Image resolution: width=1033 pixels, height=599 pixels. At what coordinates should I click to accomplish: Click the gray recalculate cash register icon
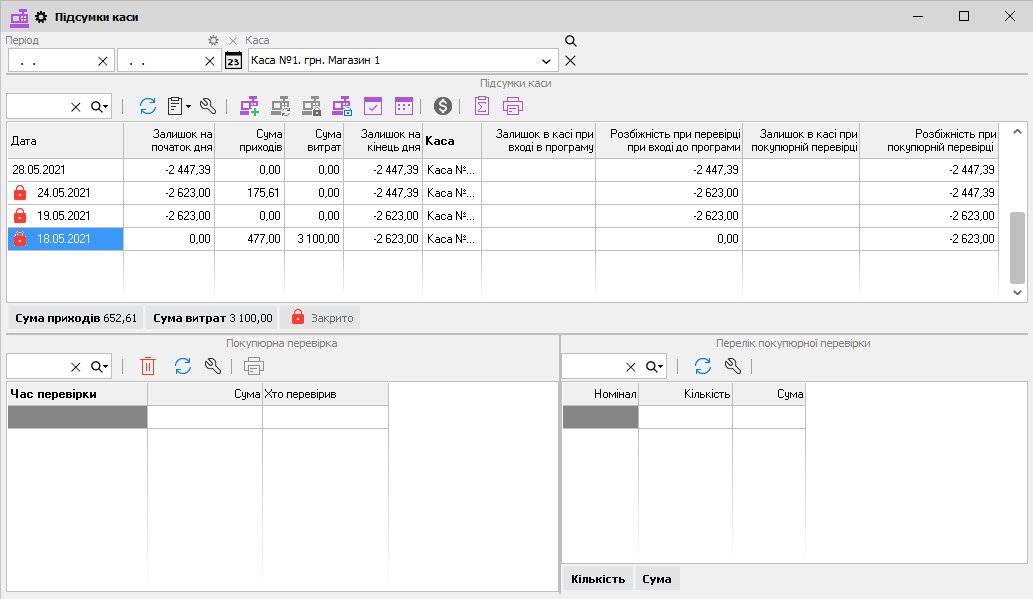[x=281, y=106]
